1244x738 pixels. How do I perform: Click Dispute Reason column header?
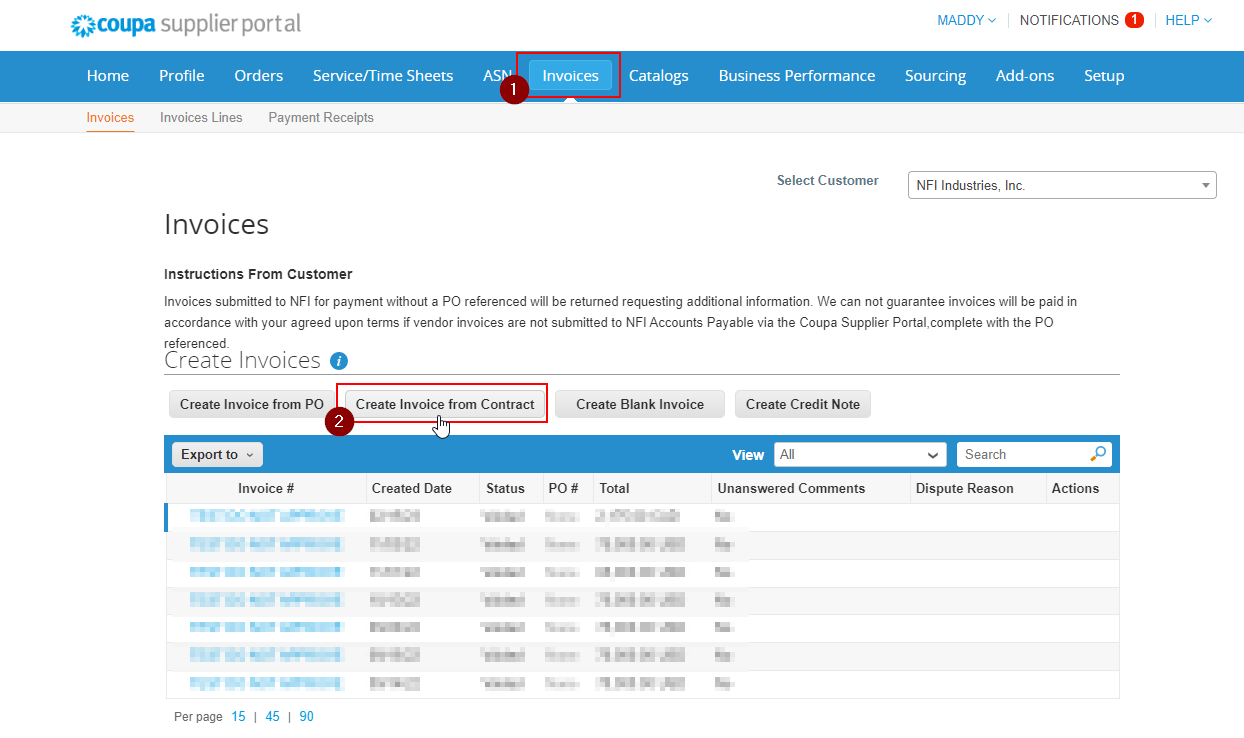tap(964, 489)
